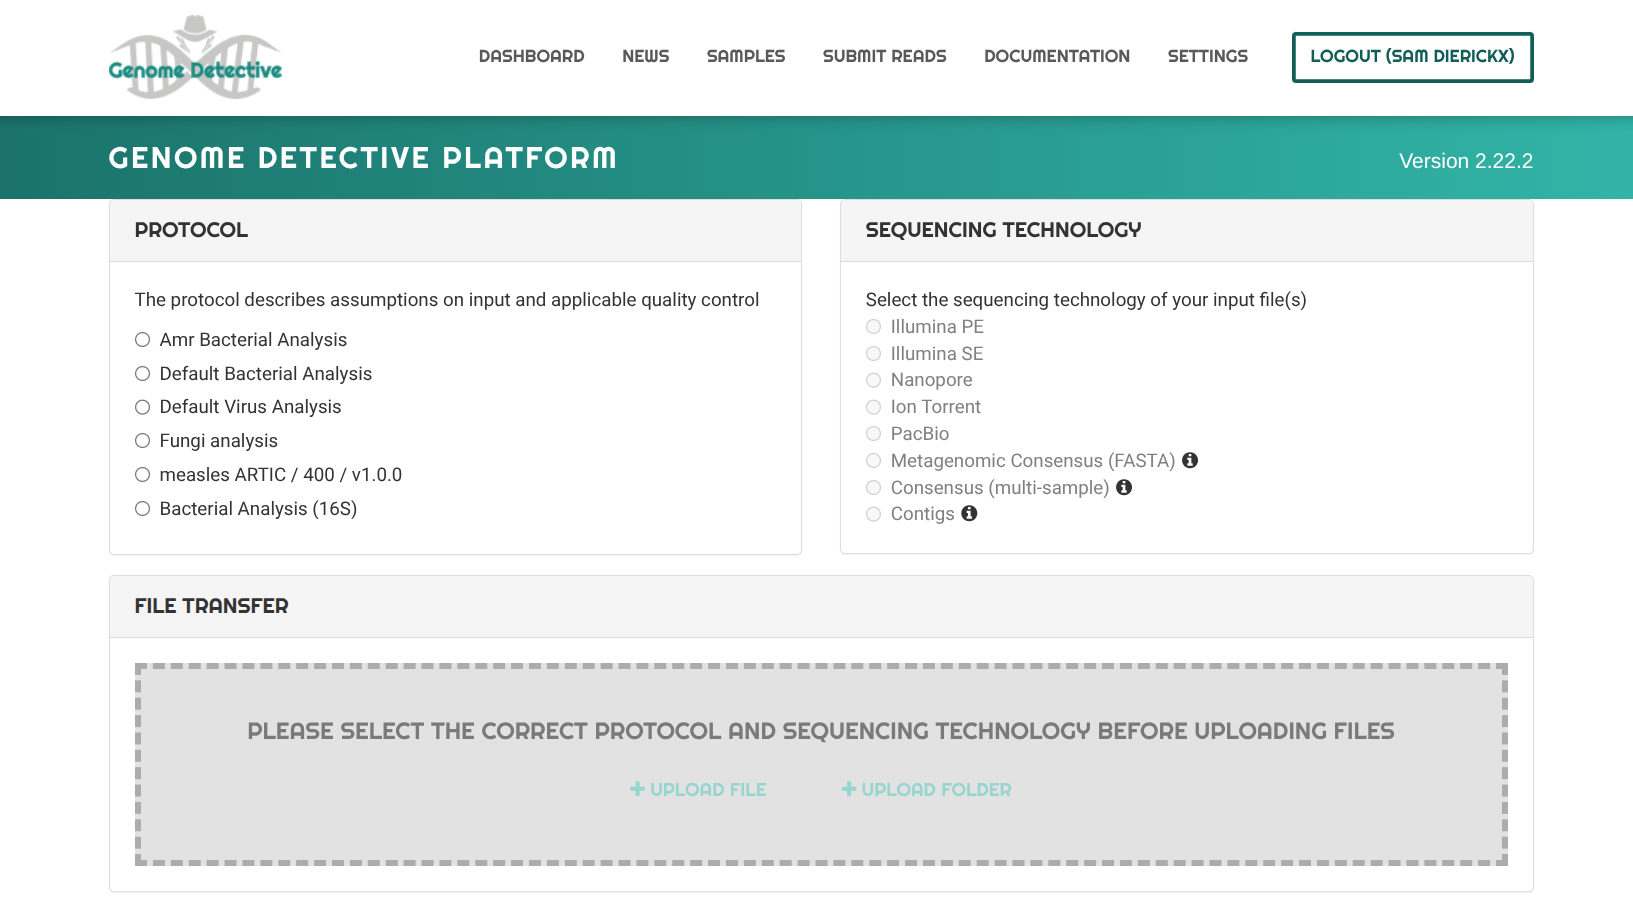Viewport: 1633px width, 908px height.
Task: Choose Ion Torrent sequencing option
Action: click(x=874, y=407)
